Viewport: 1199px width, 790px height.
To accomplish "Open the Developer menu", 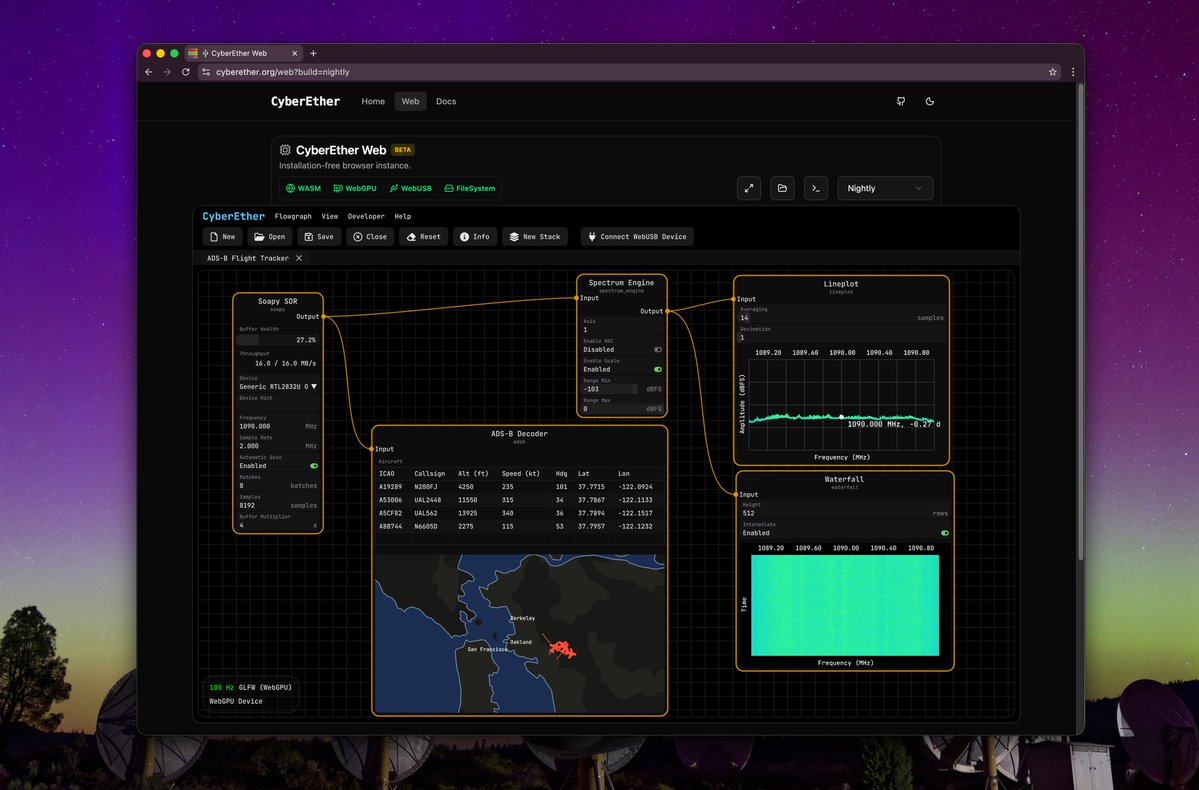I will pos(366,216).
